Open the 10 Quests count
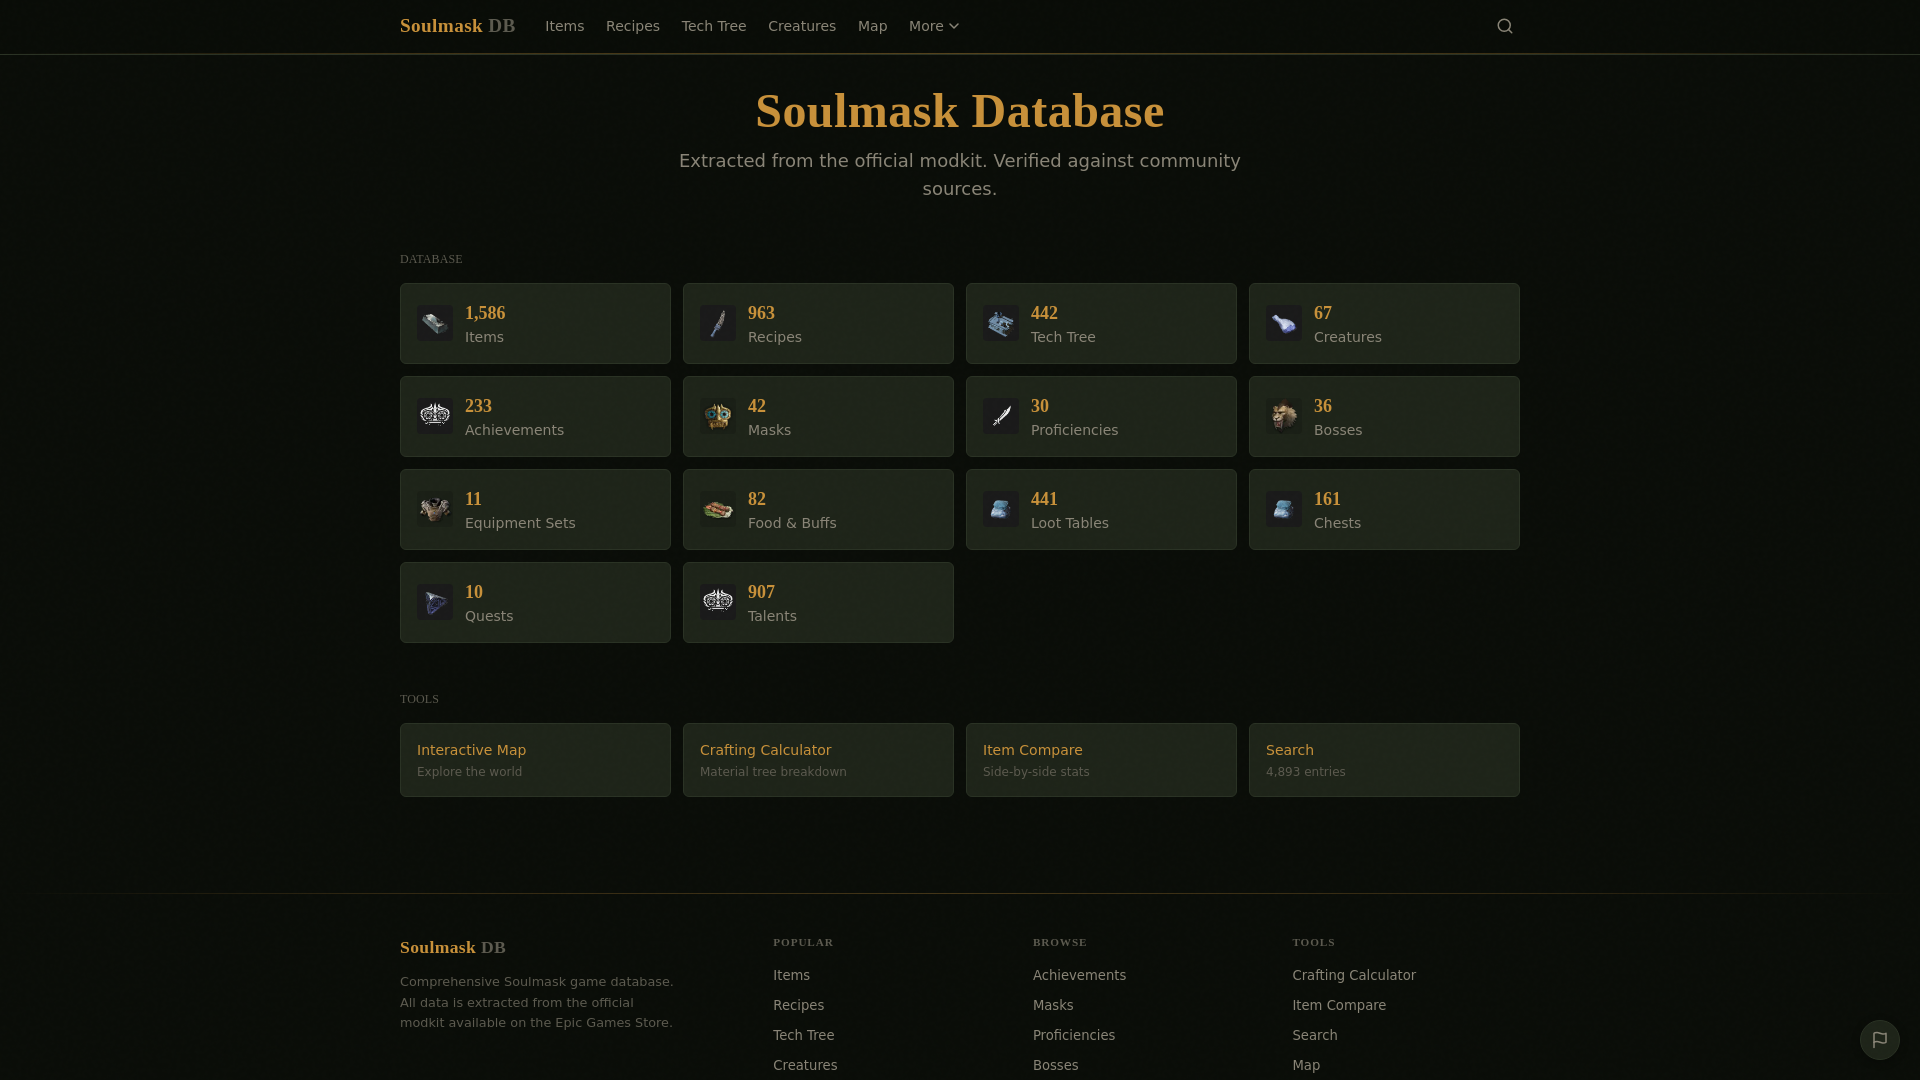 474,592
